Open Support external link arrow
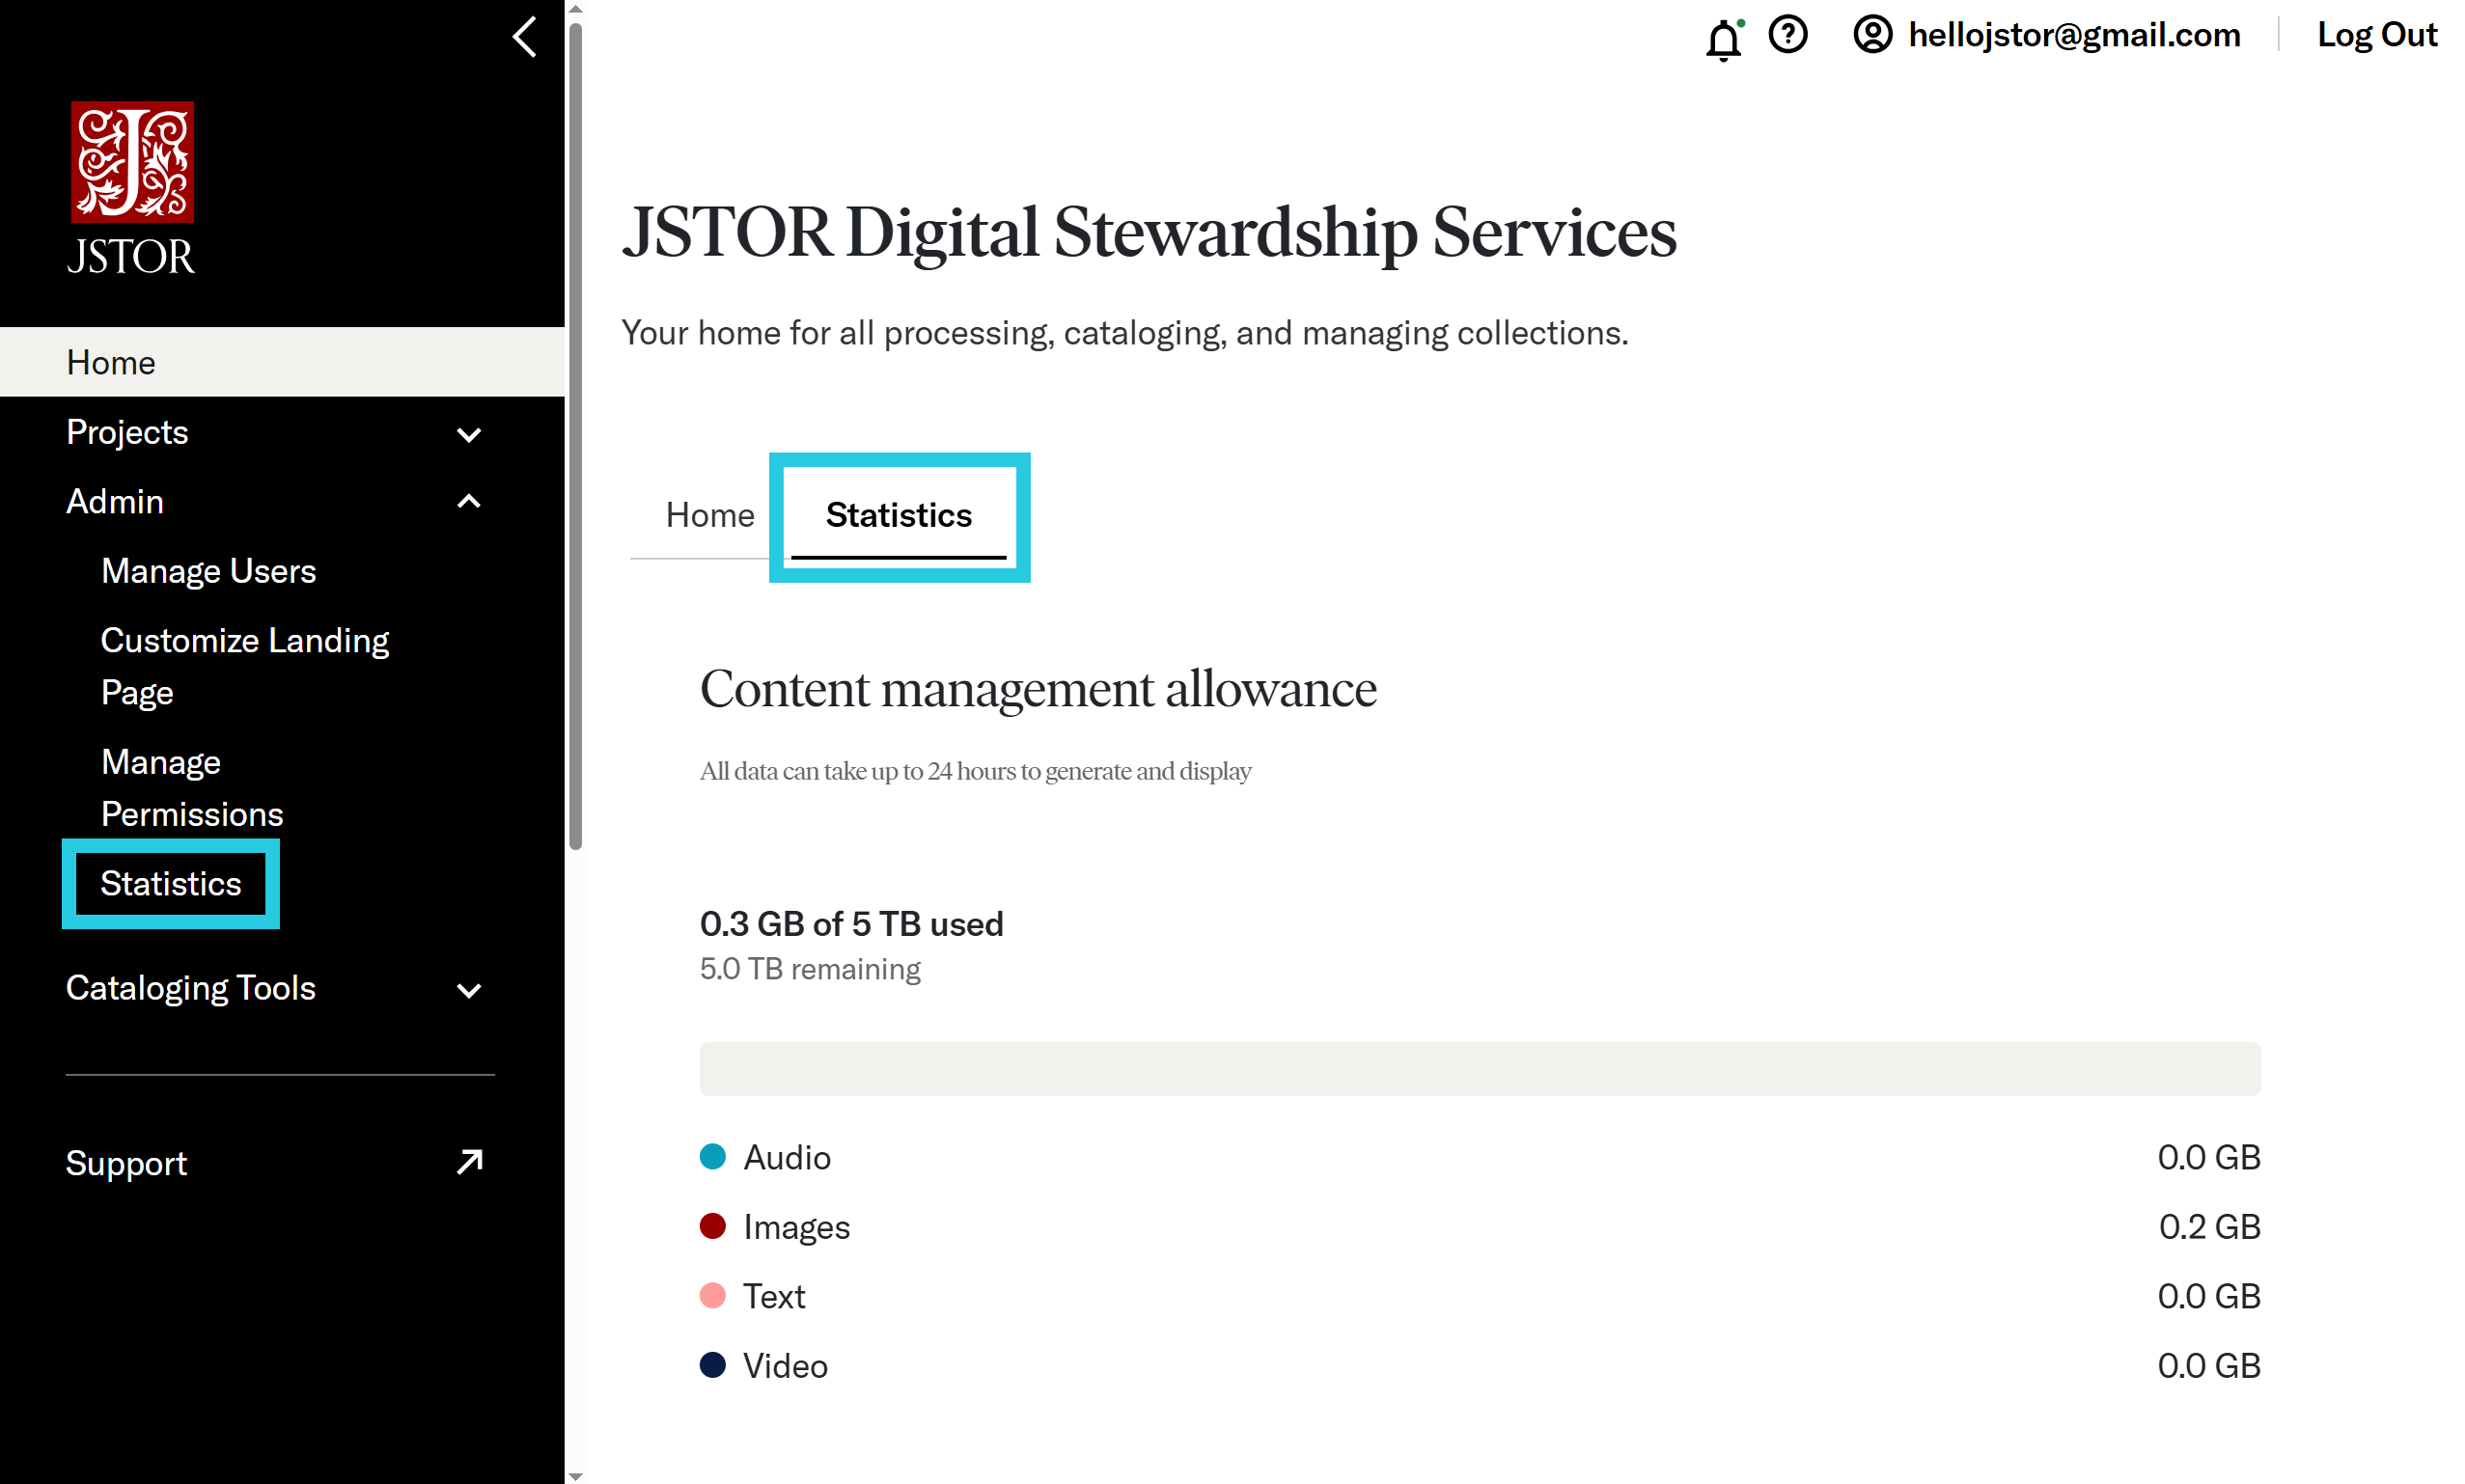The height and width of the screenshot is (1484, 2465). 469,1162
